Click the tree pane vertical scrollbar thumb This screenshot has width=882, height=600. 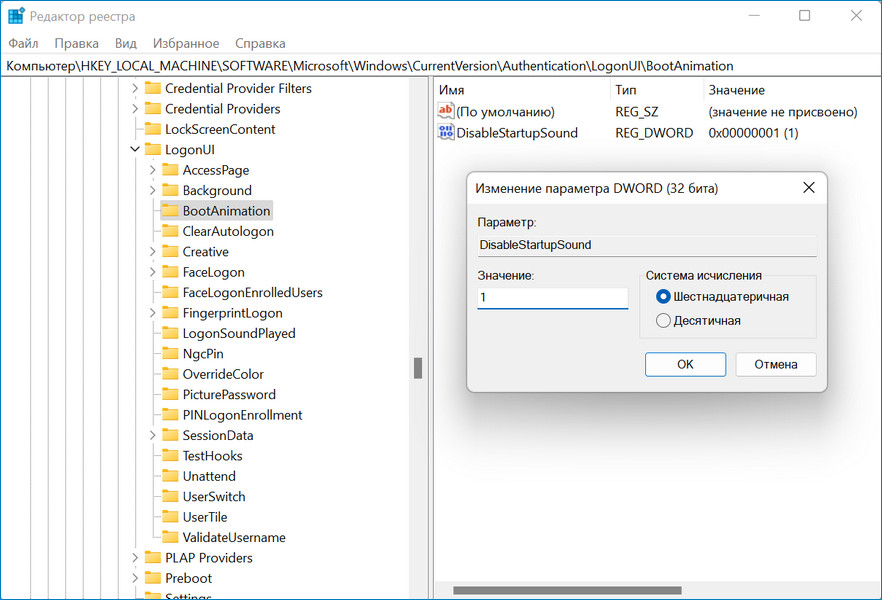[418, 368]
